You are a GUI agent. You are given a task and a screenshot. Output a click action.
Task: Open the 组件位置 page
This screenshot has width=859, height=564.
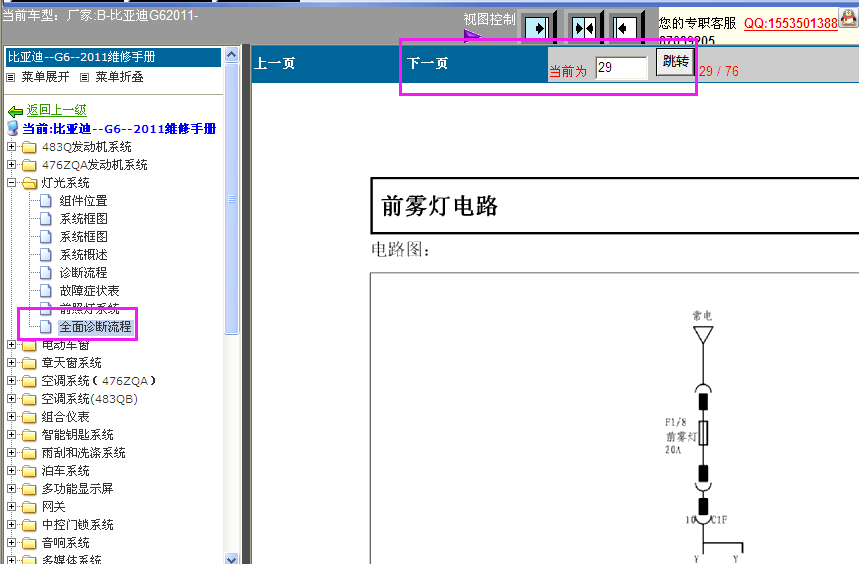point(83,201)
